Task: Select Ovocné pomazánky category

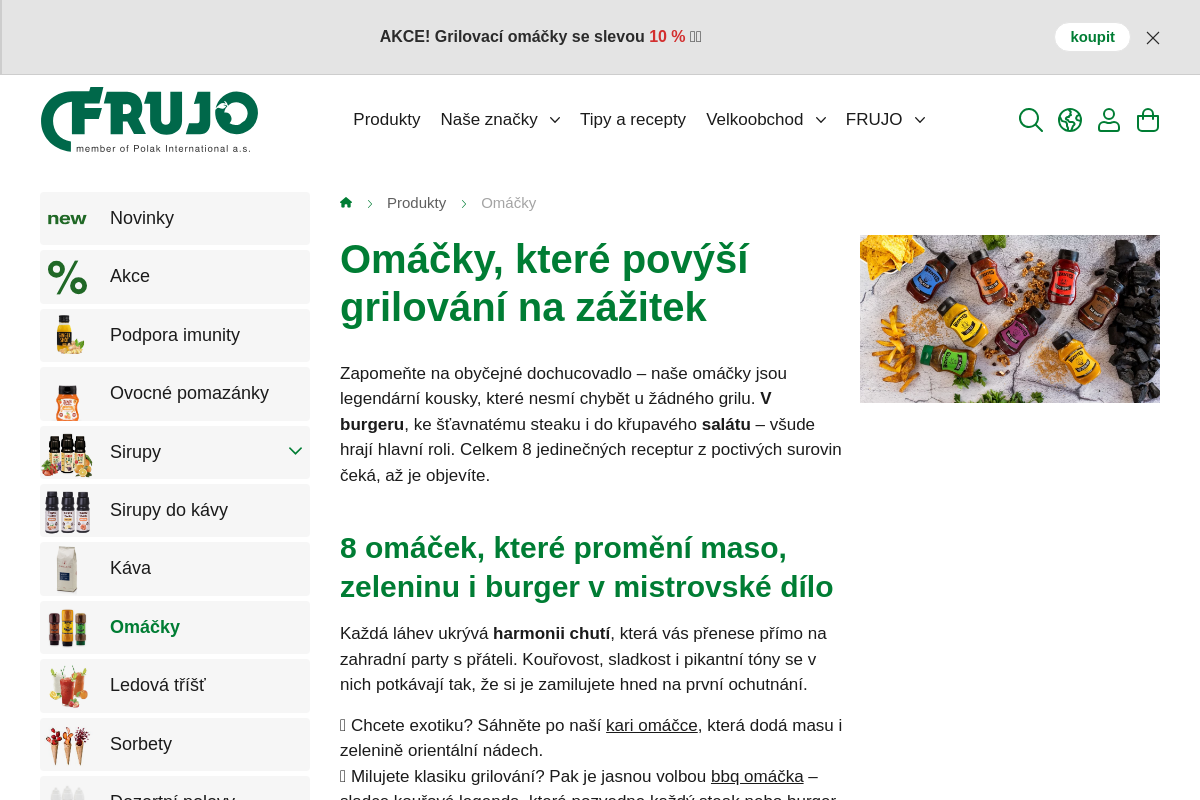Action: [x=175, y=393]
